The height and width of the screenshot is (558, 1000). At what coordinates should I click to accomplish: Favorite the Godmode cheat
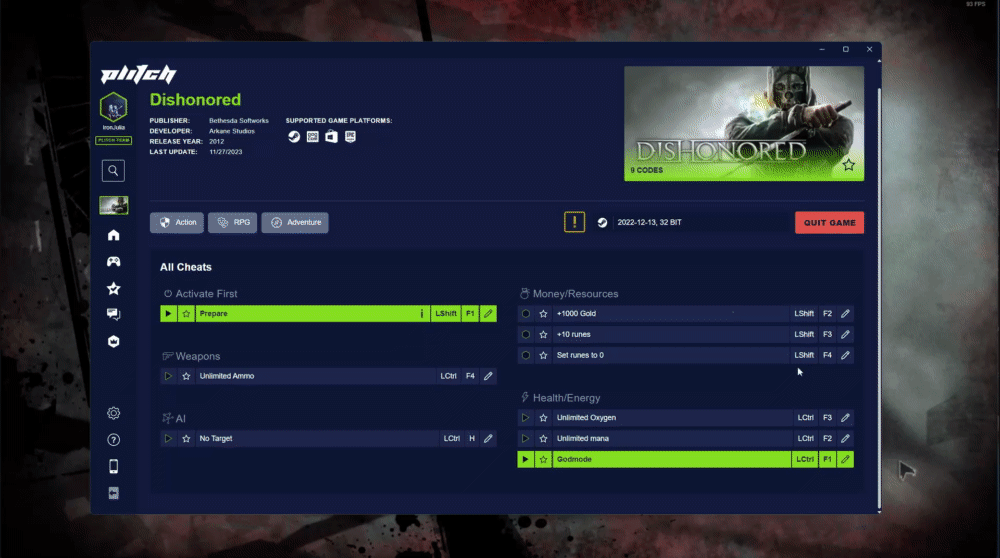point(543,459)
